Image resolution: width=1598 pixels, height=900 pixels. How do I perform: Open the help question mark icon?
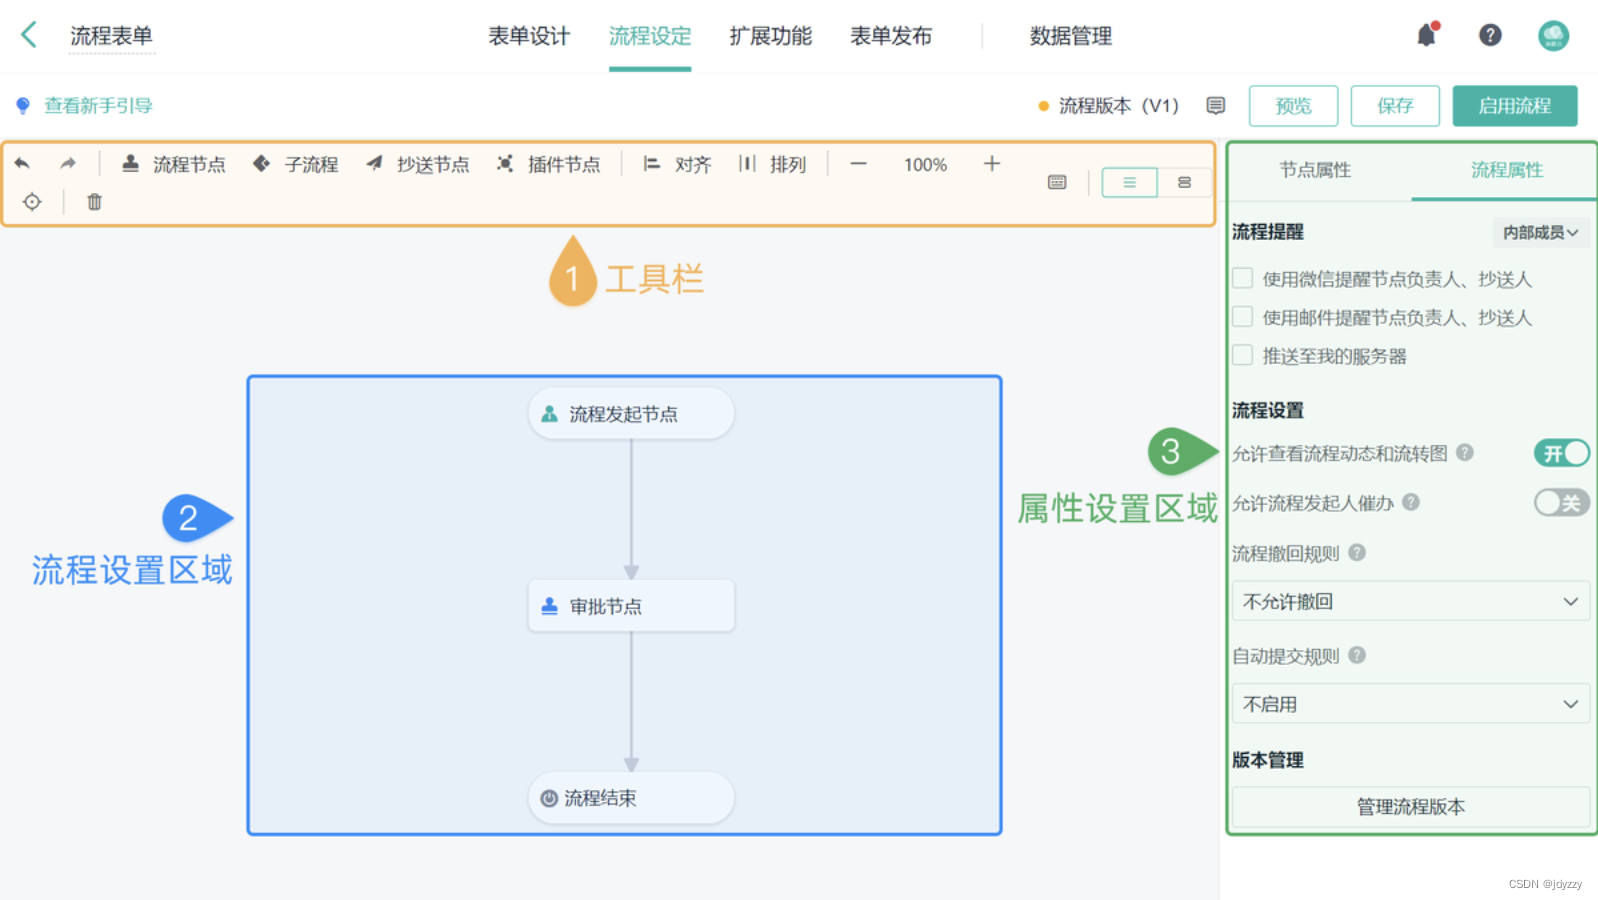pyautogui.click(x=1490, y=35)
